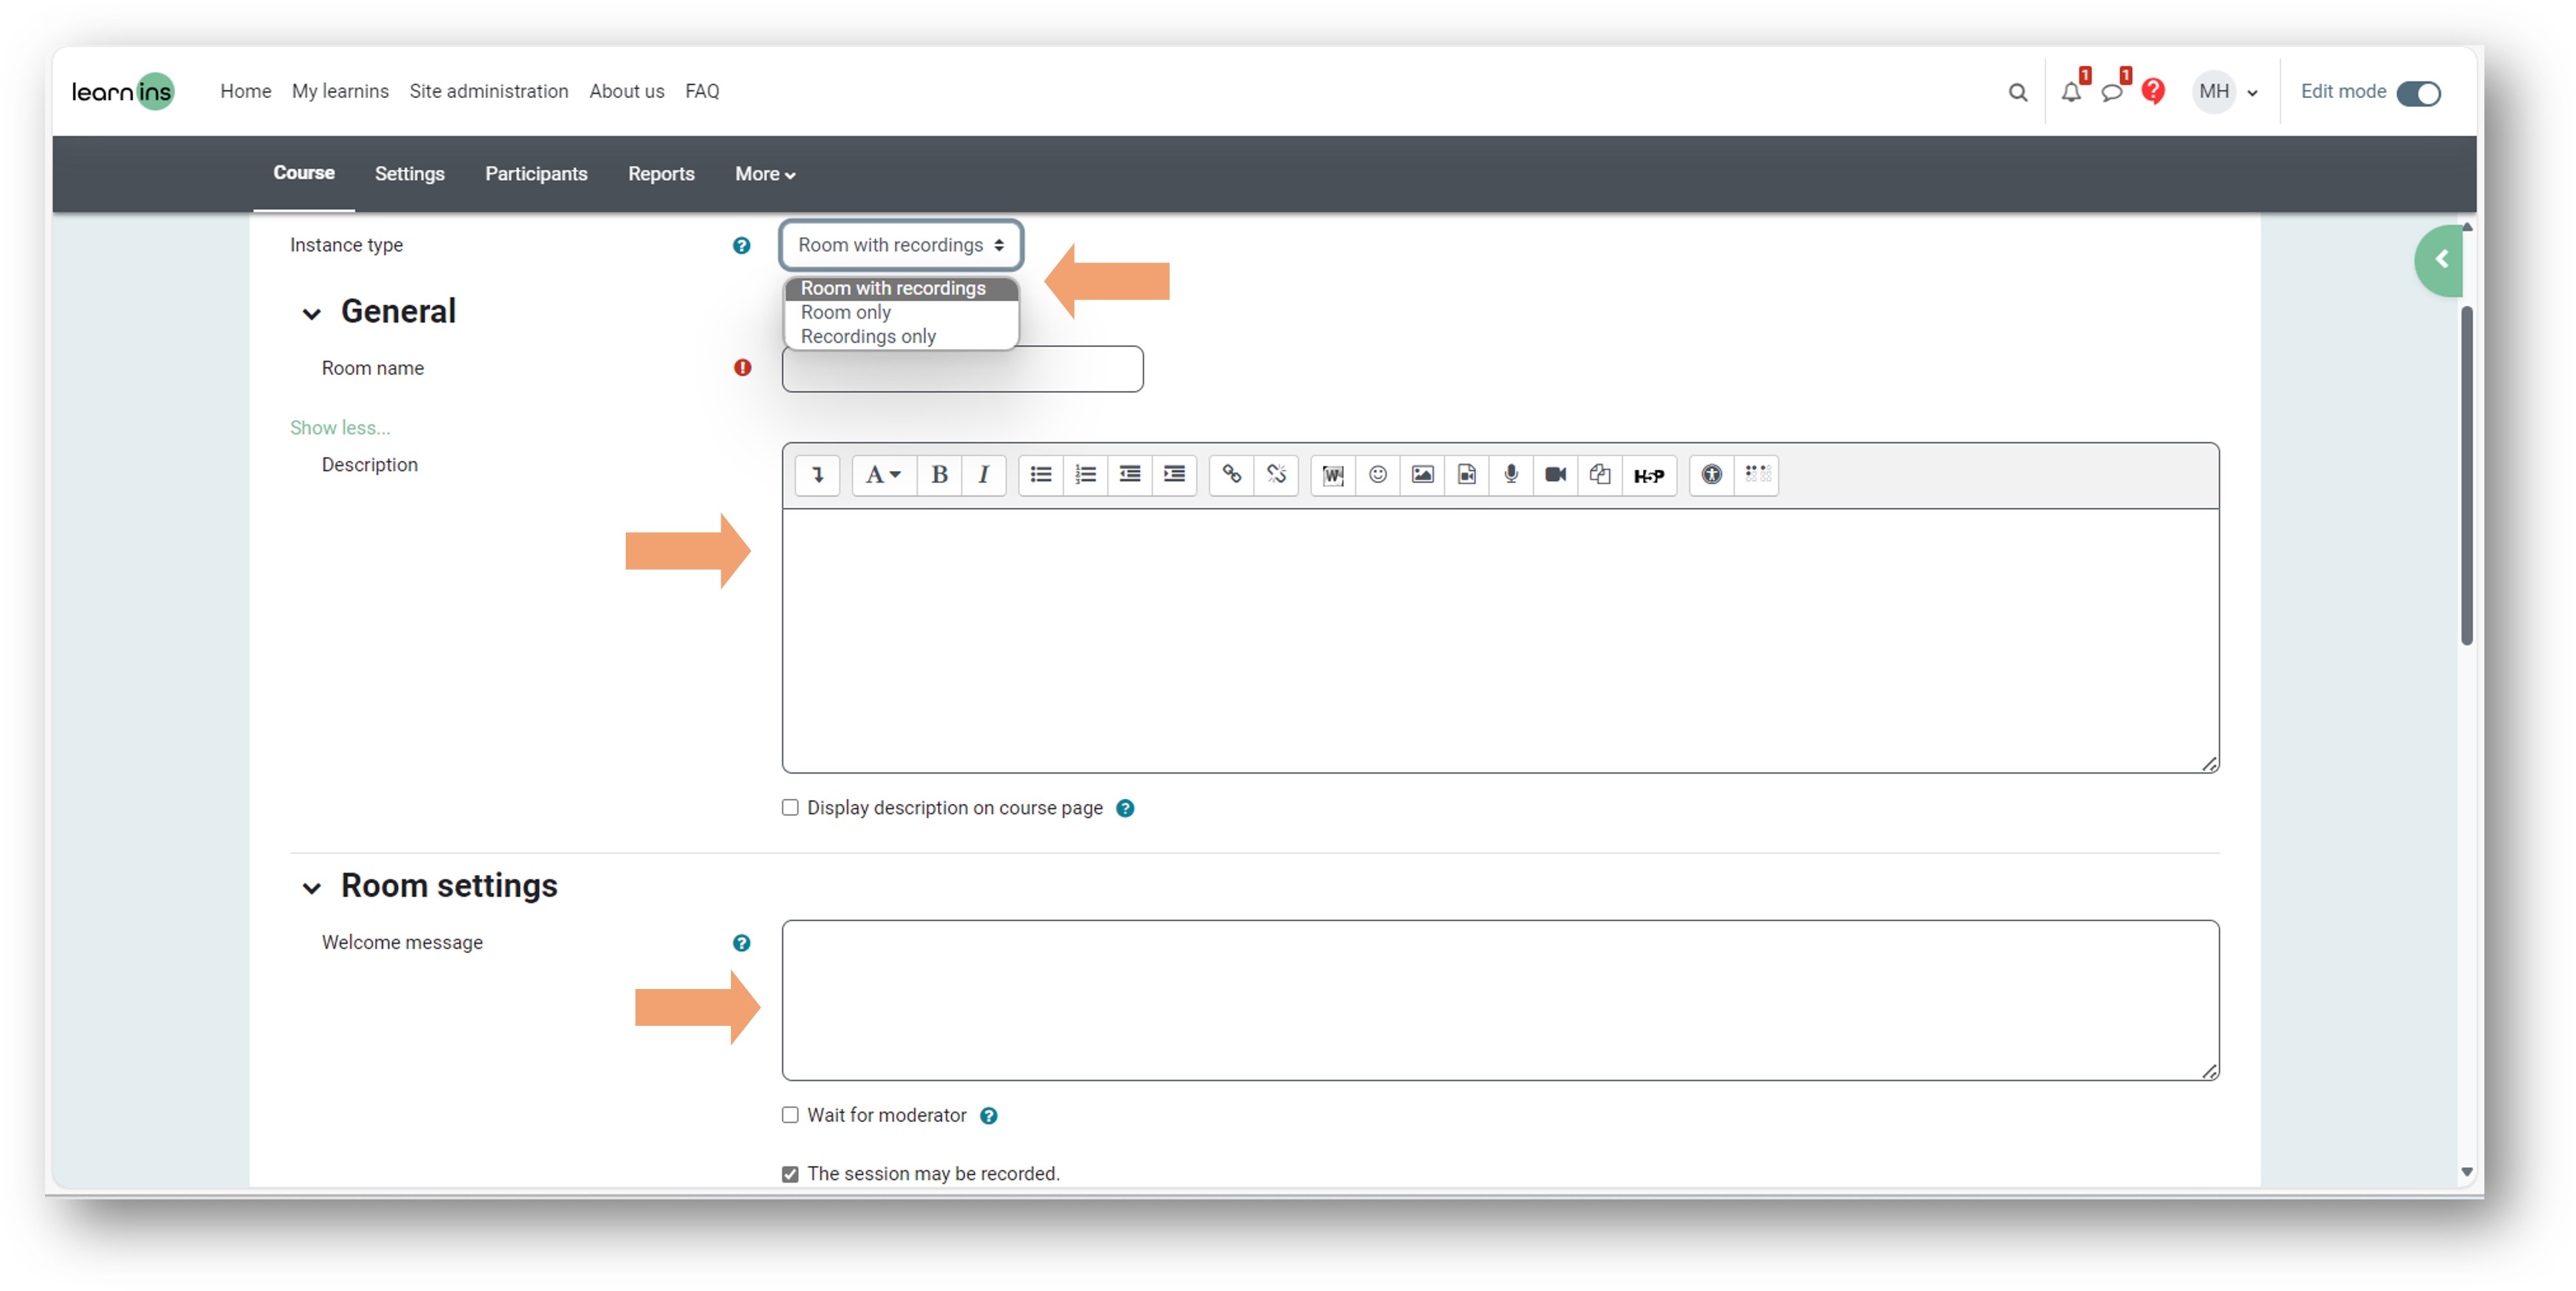This screenshot has height=1291, width=2576.
Task: Click the H5P insert icon
Action: (1649, 475)
